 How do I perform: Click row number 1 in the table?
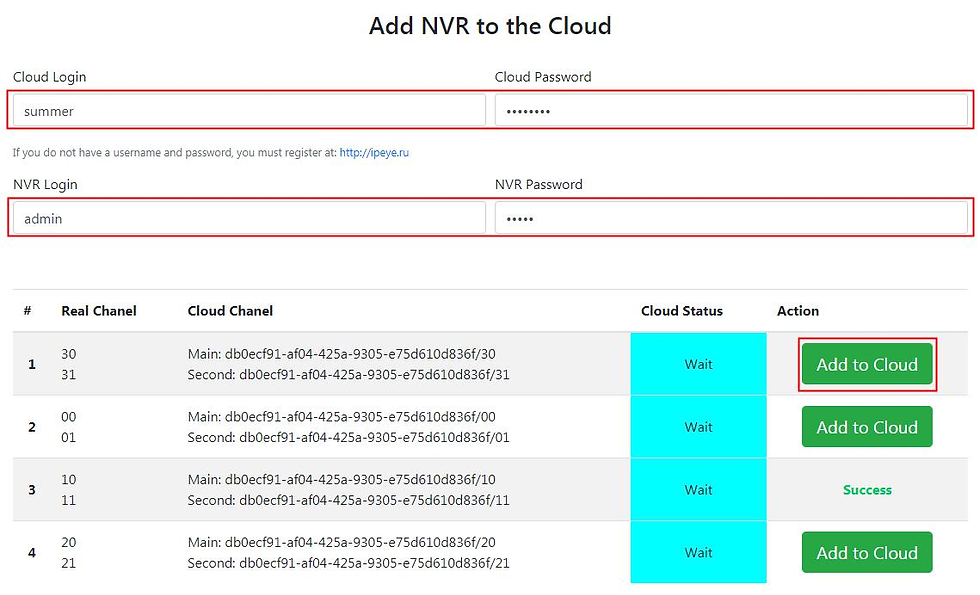pos(32,364)
